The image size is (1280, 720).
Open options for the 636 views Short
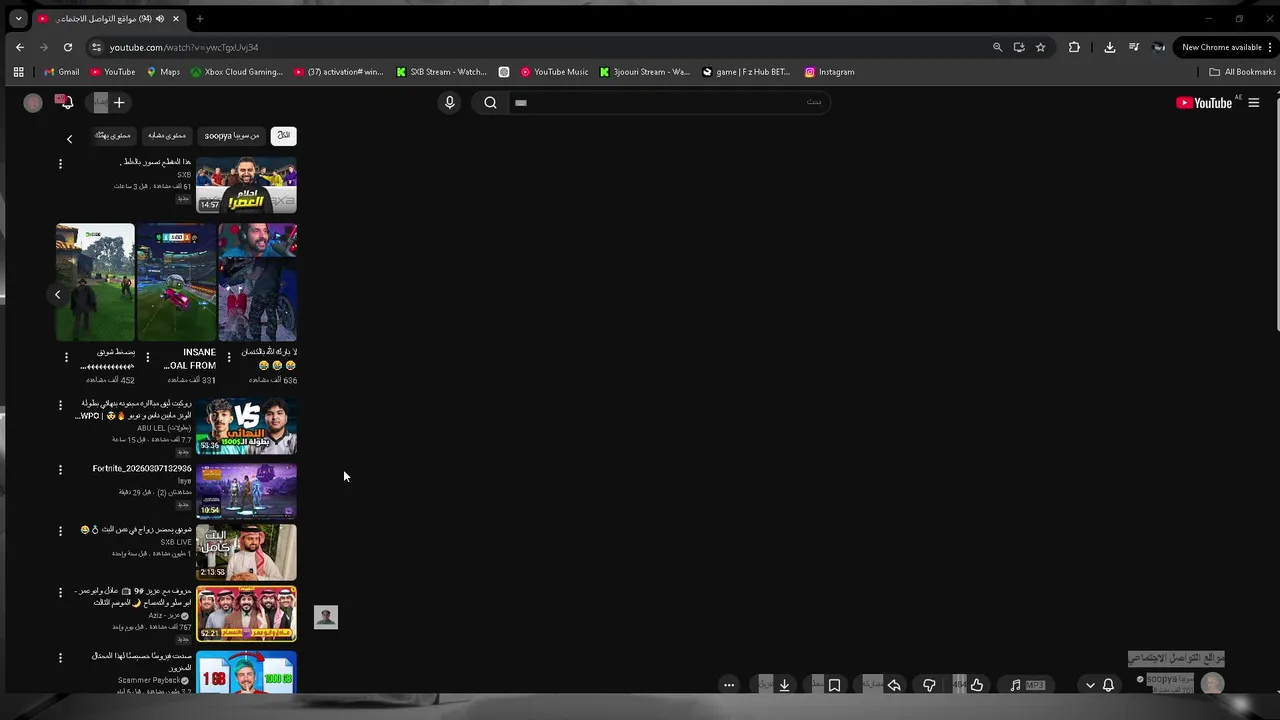(229, 357)
